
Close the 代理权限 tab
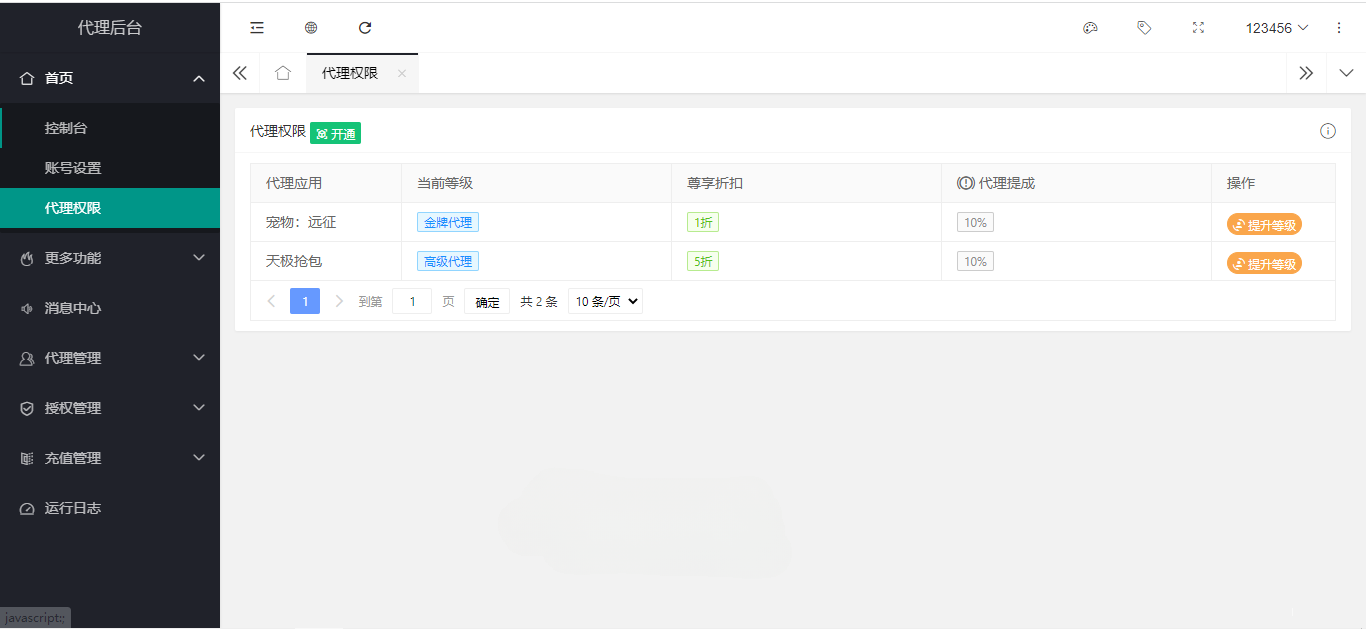(x=402, y=73)
